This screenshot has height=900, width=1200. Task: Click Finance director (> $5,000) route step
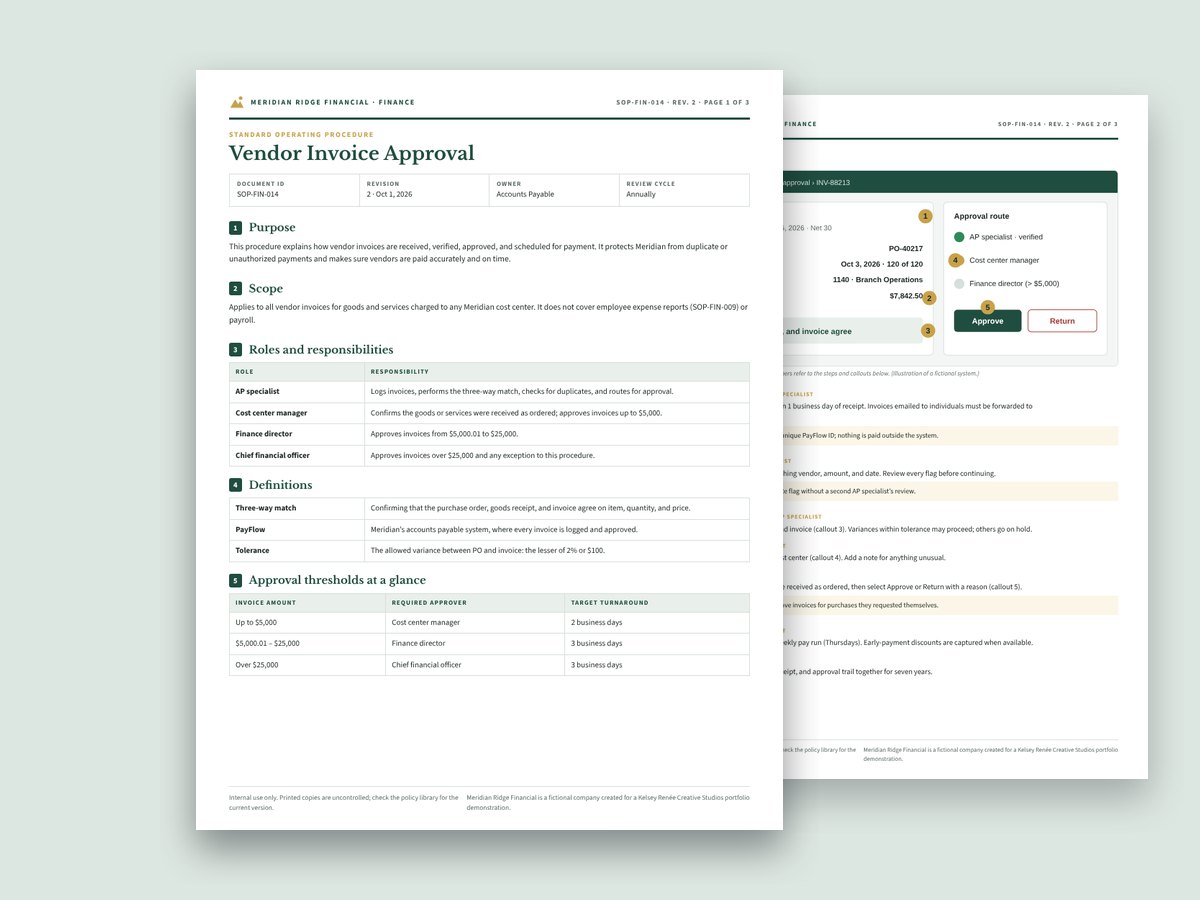tap(1014, 284)
